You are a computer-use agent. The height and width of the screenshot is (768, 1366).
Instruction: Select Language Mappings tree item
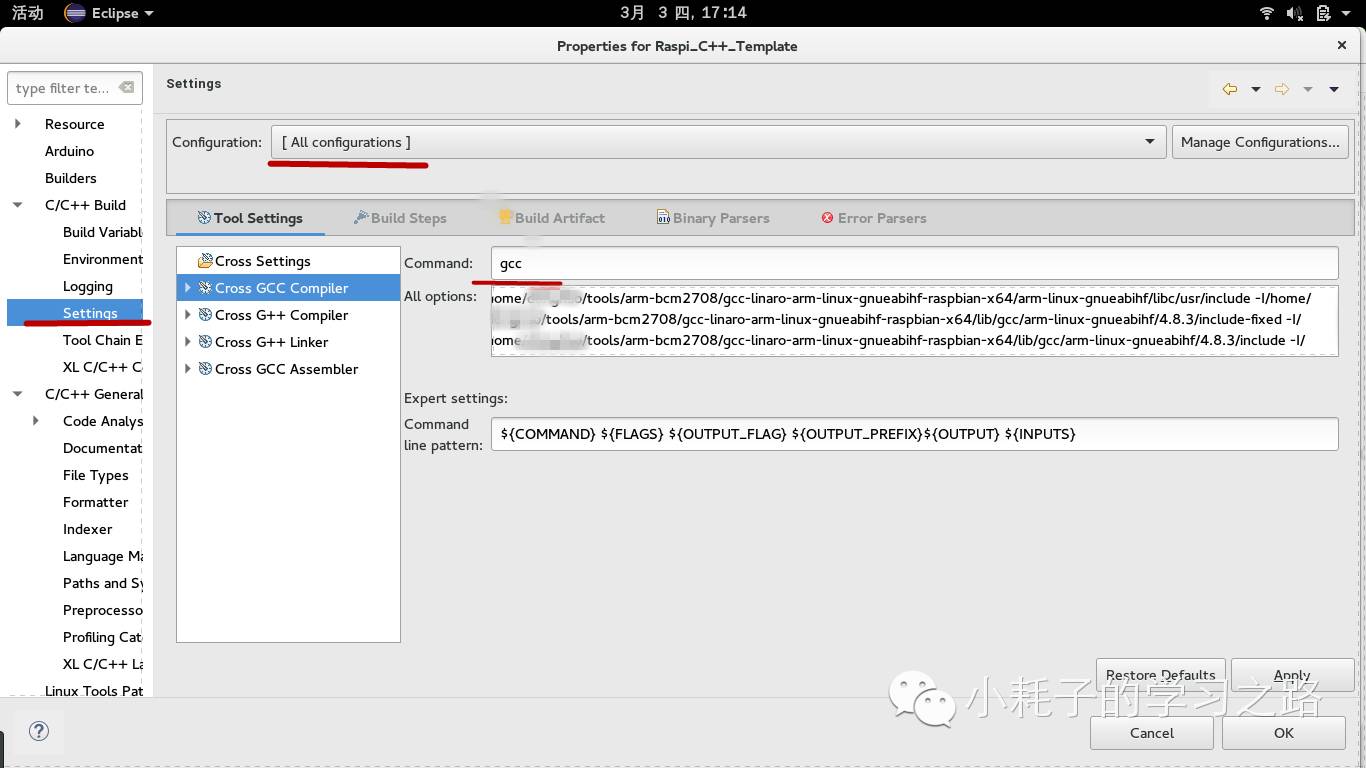click(103, 556)
